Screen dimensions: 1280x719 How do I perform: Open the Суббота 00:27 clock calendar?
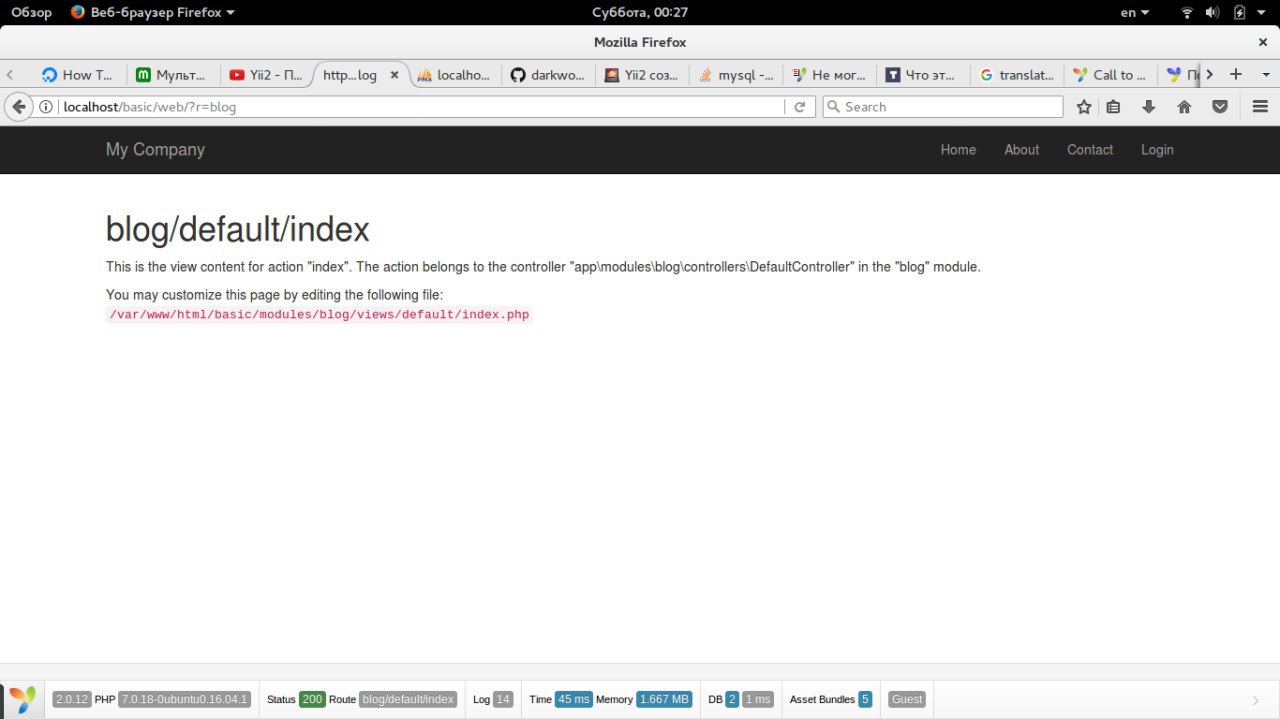(x=640, y=12)
